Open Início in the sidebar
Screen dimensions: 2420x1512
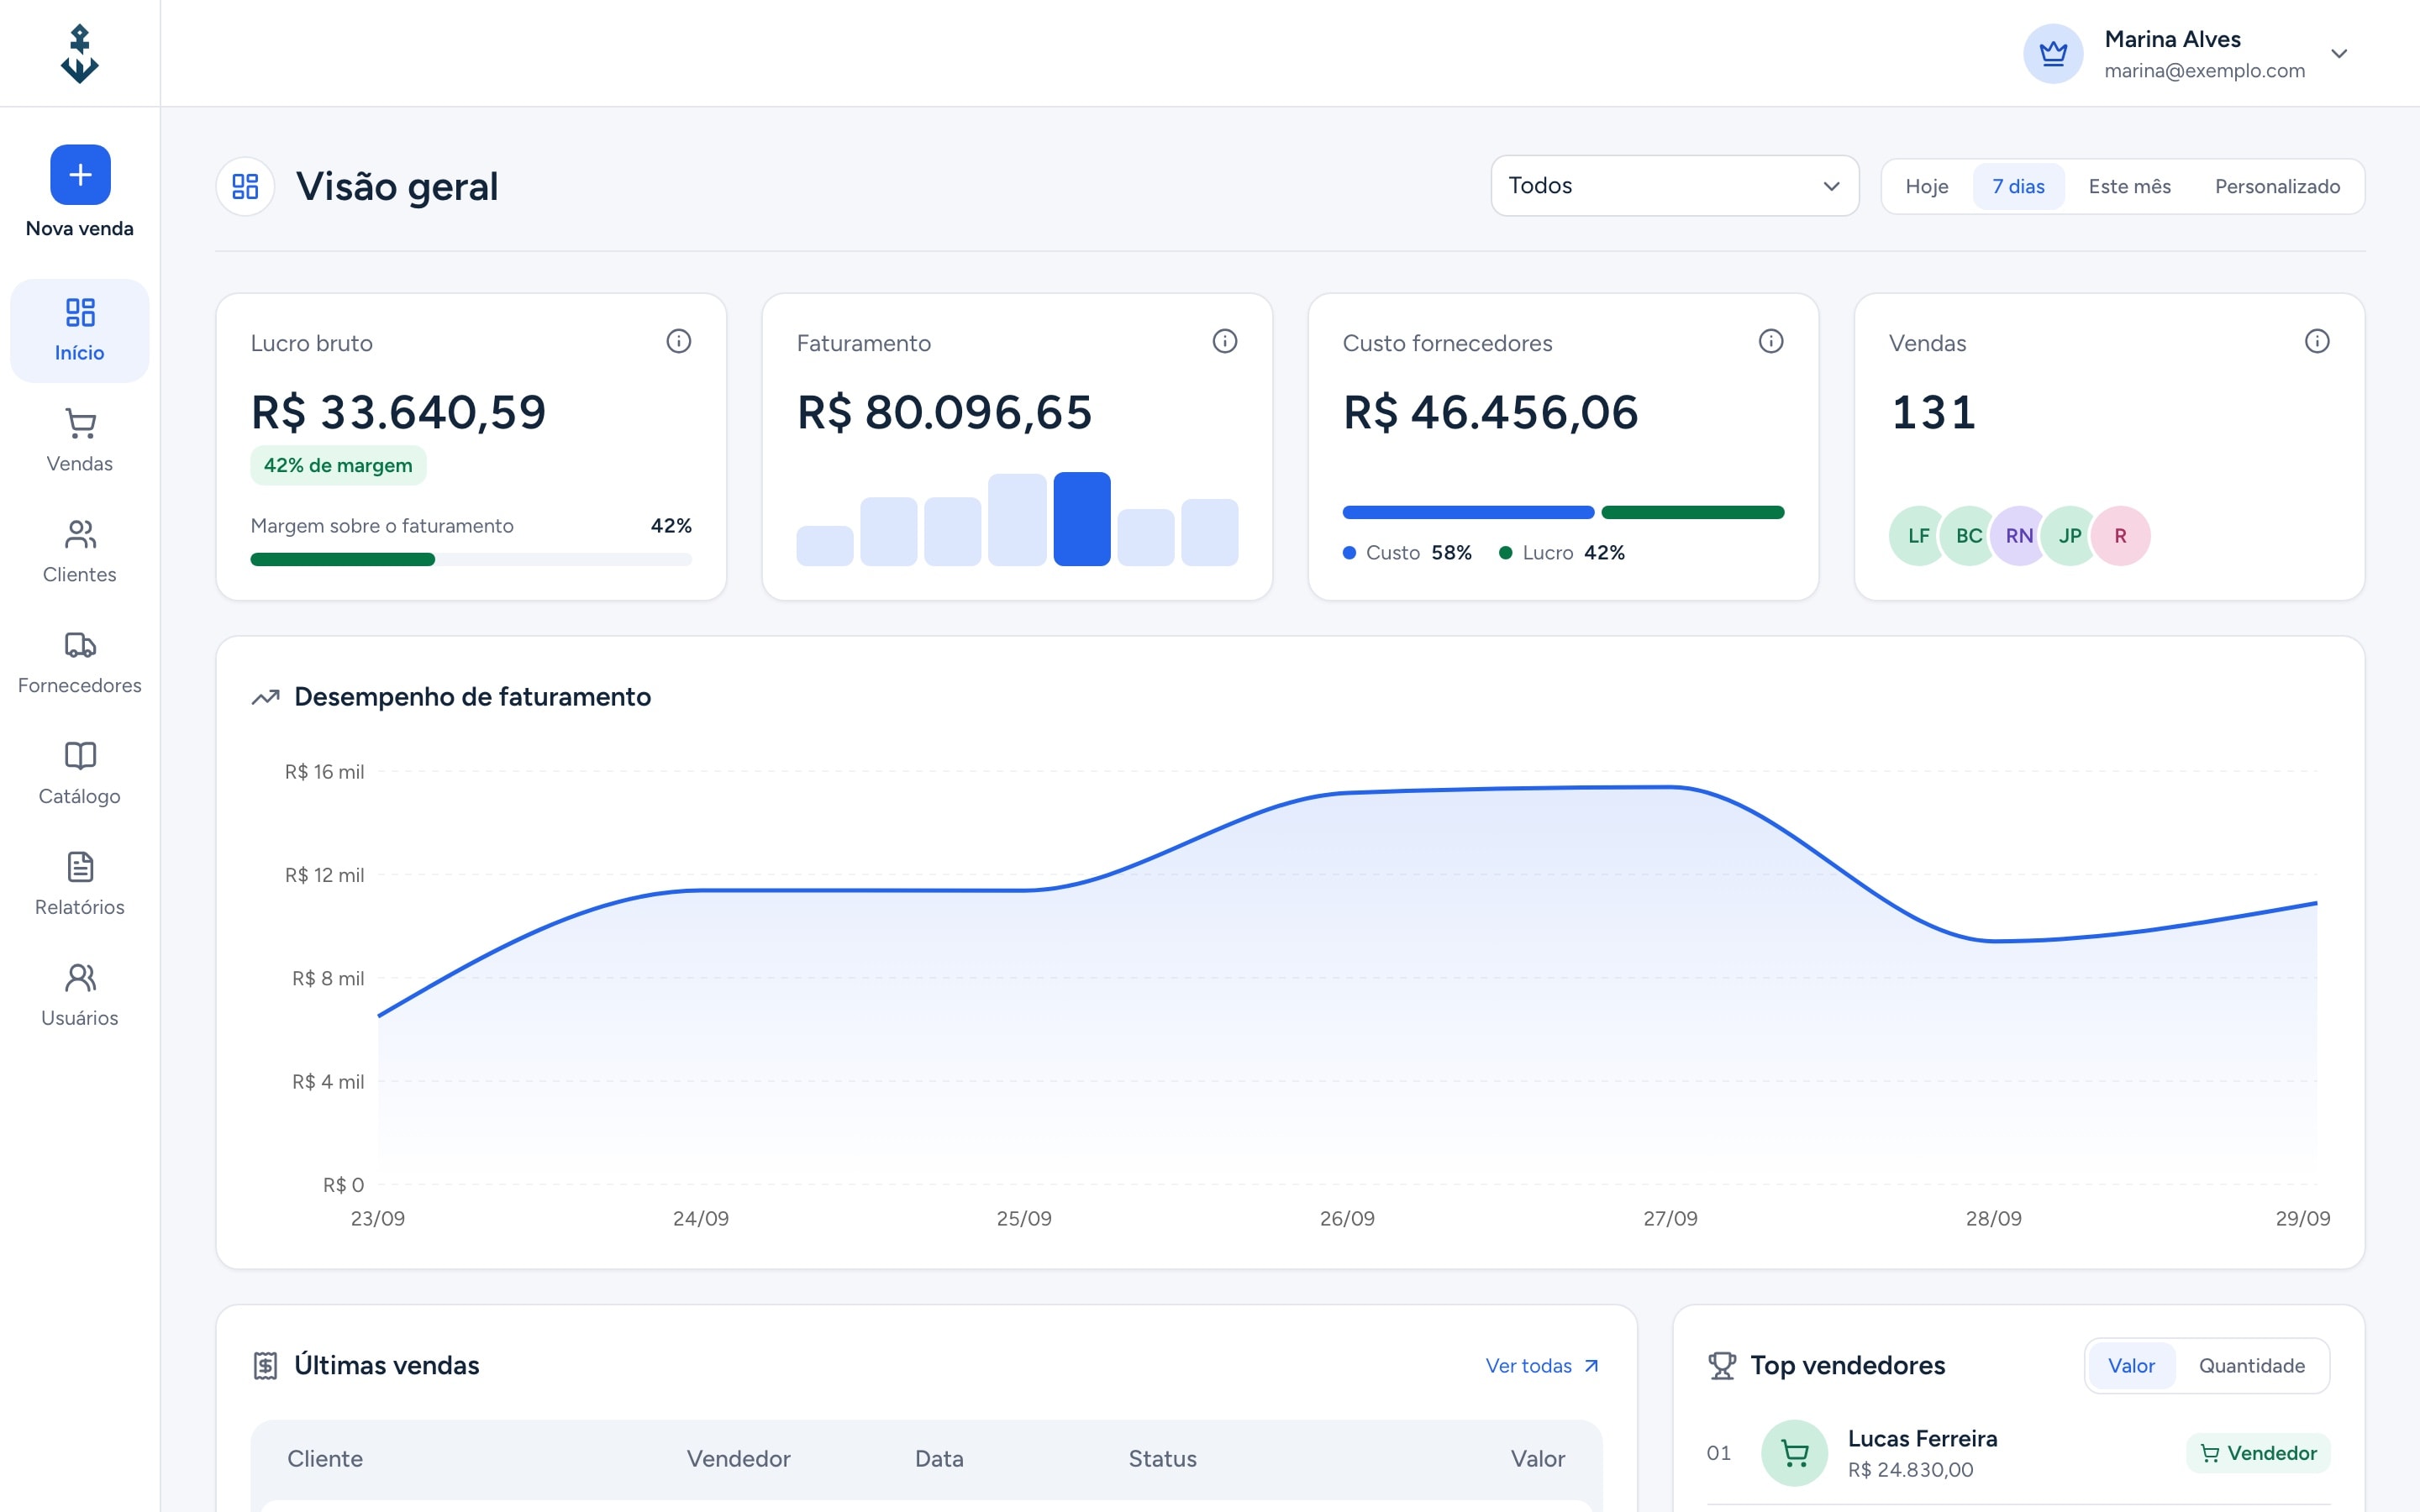[x=80, y=331]
